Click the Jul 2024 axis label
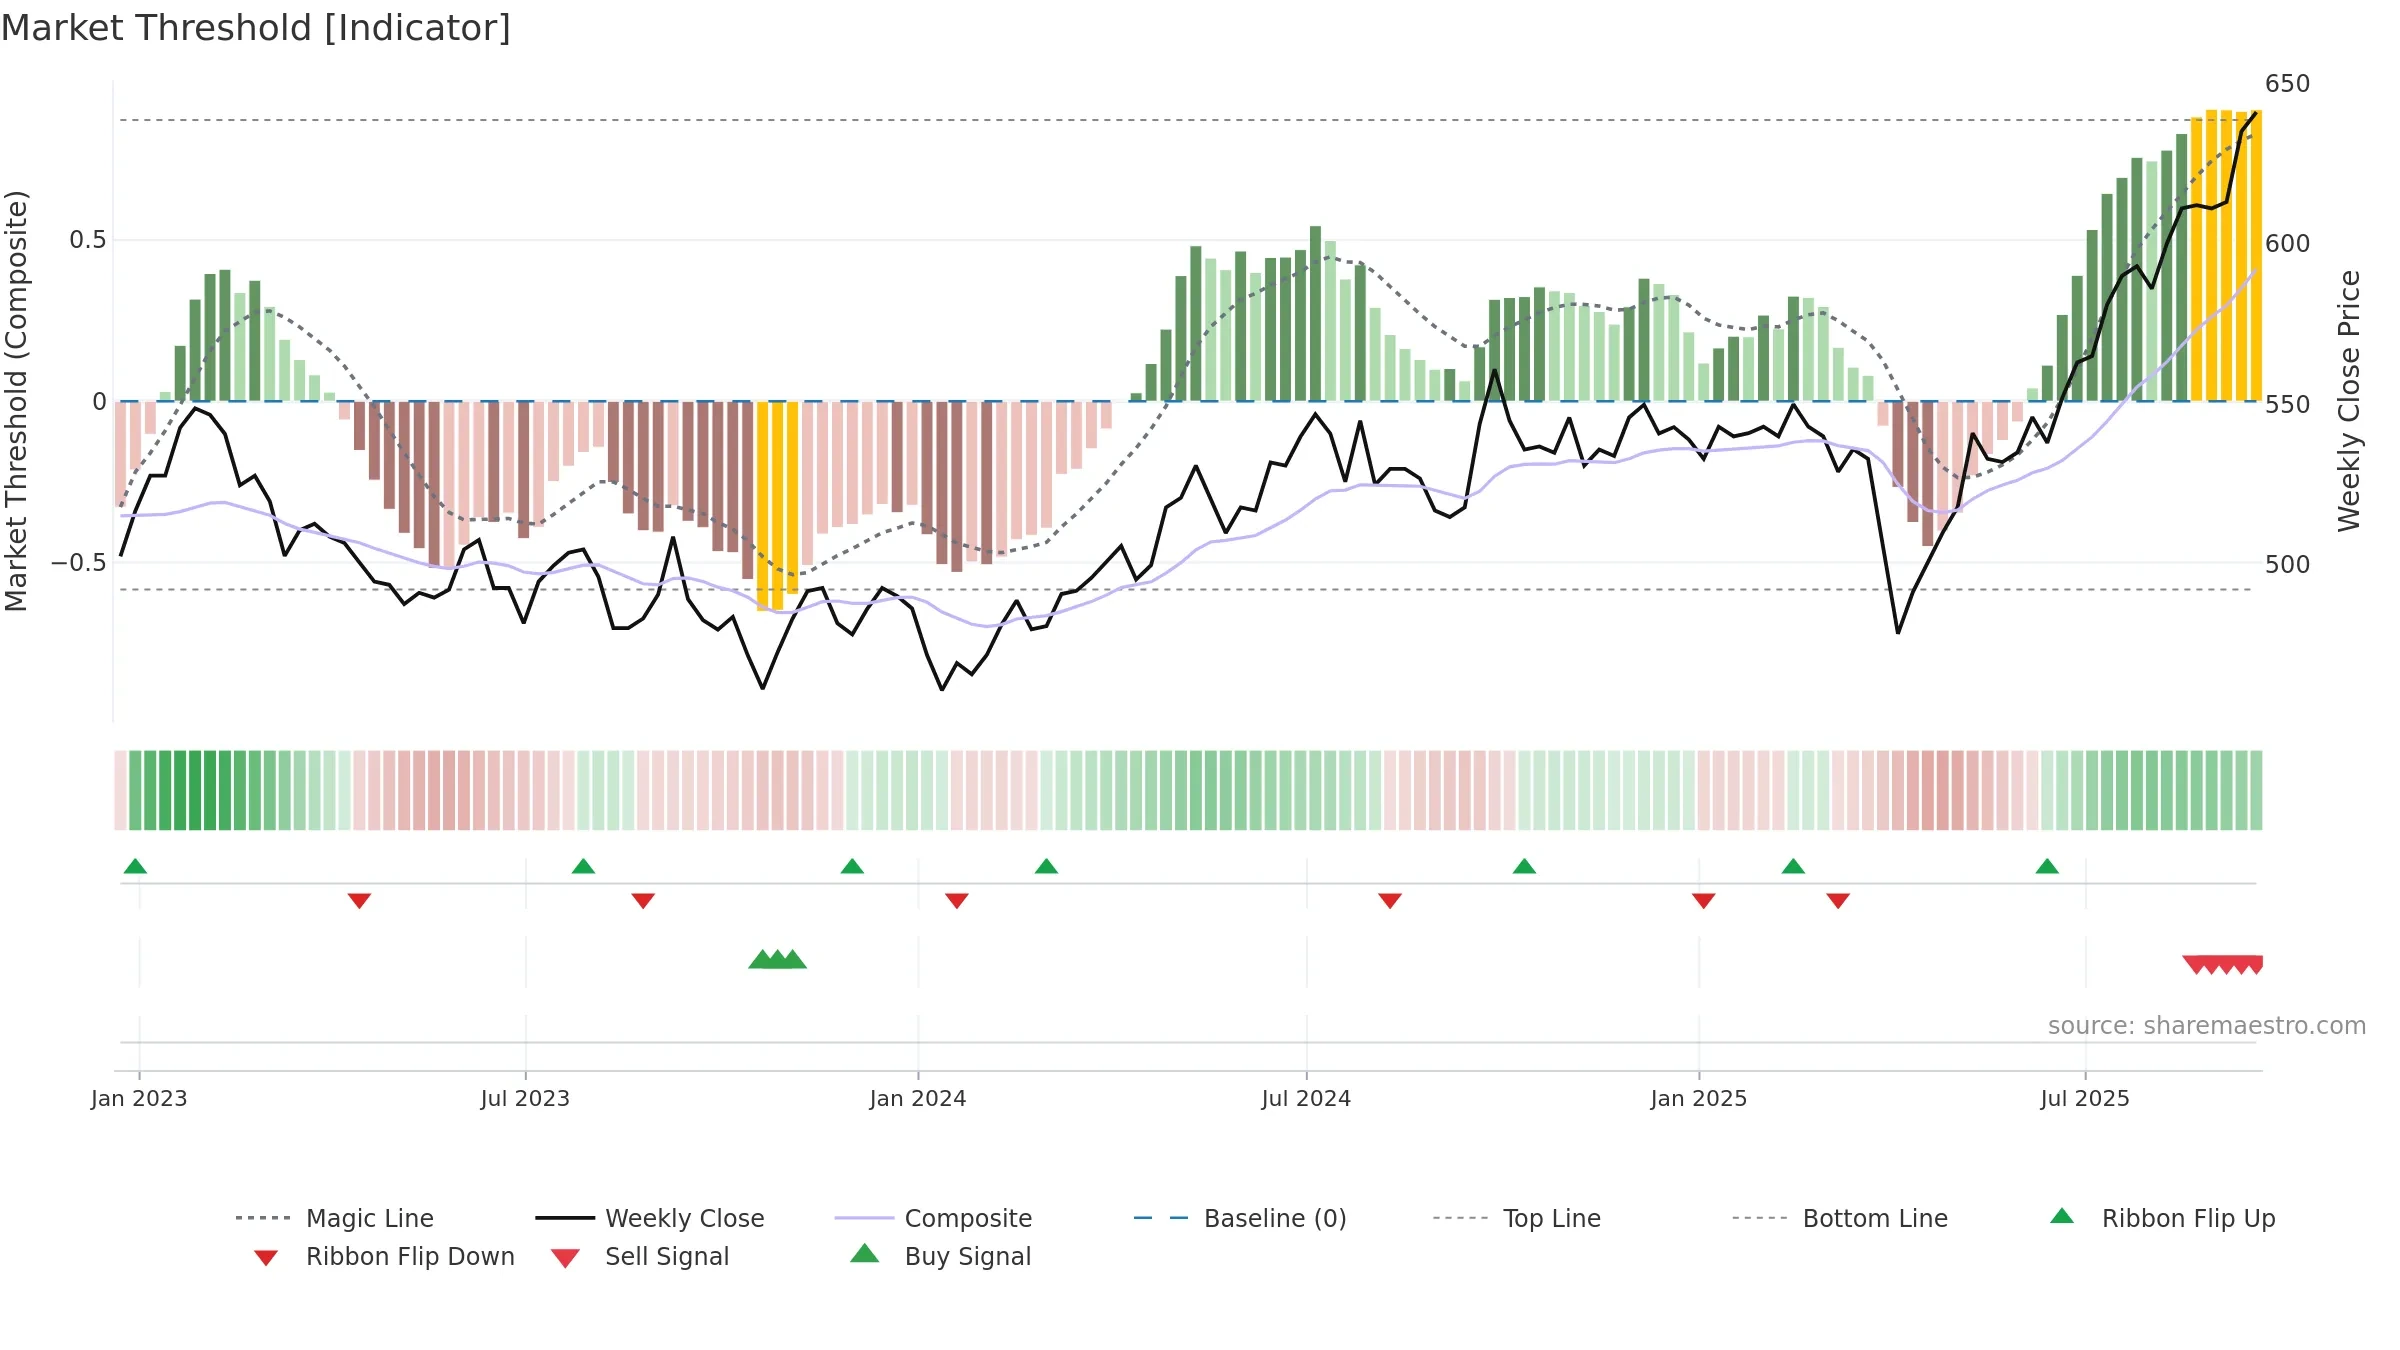The width and height of the screenshot is (2400, 1350). [x=1306, y=1099]
